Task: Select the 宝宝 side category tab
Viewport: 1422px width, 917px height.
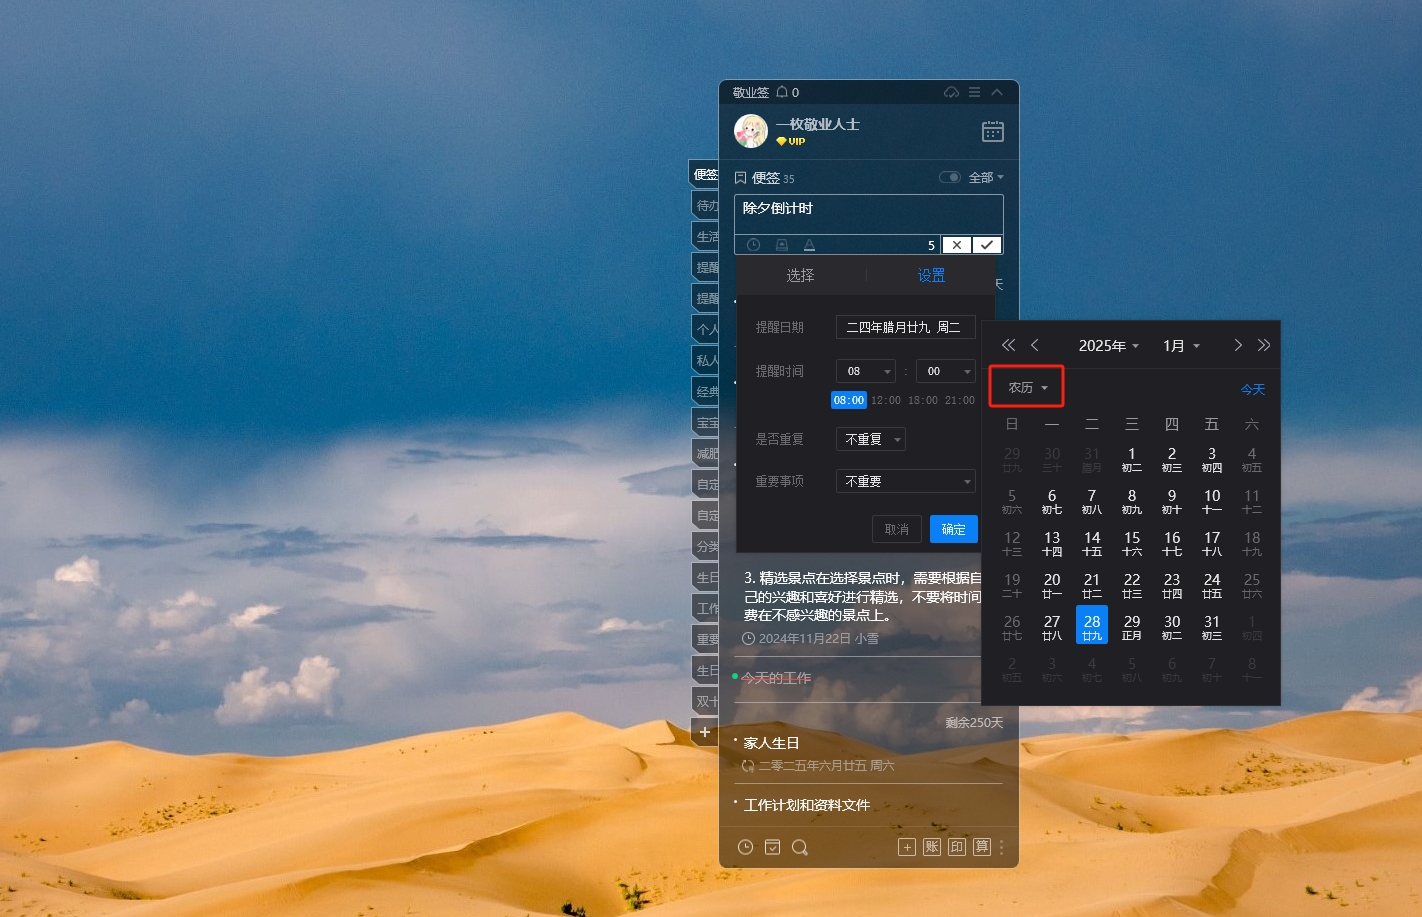Action: (x=705, y=422)
